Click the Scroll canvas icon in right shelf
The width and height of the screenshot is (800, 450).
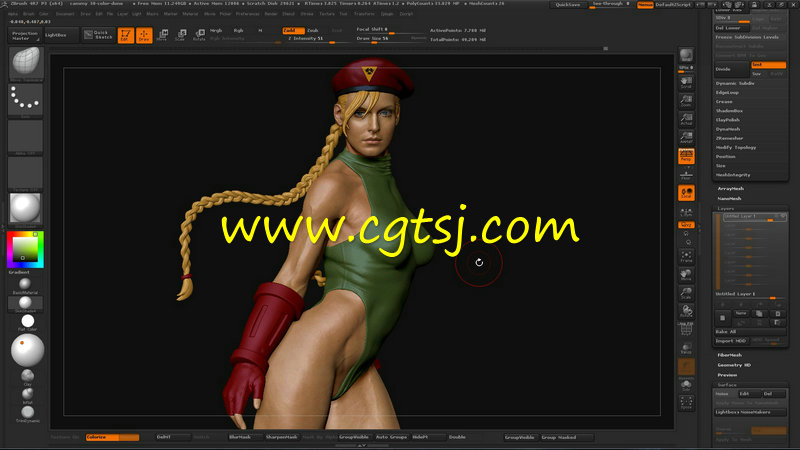pyautogui.click(x=686, y=83)
